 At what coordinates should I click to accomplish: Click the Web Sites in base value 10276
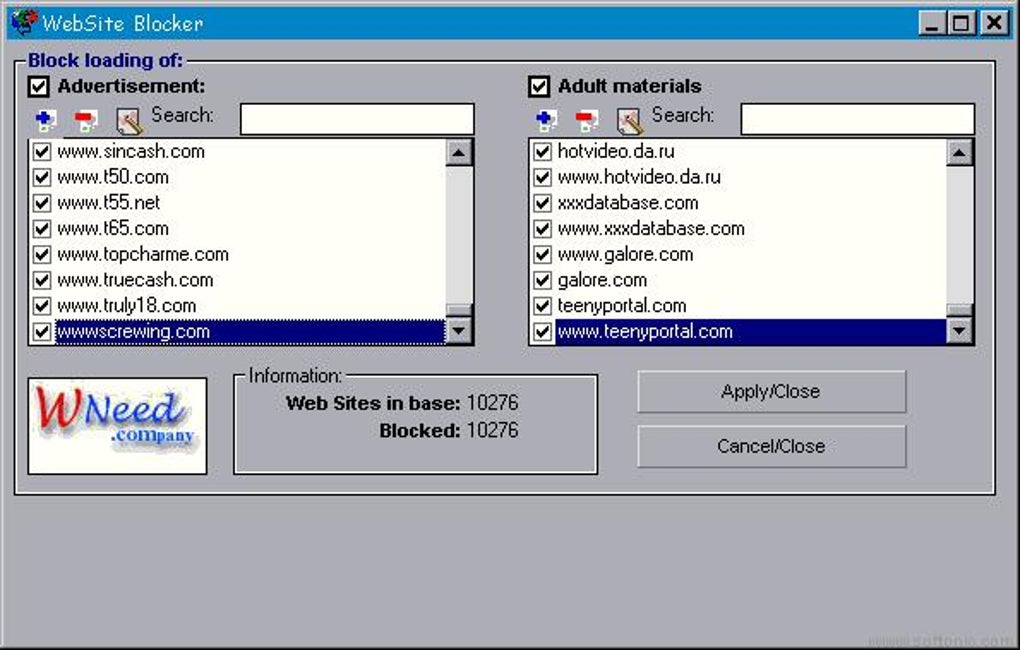pos(492,403)
